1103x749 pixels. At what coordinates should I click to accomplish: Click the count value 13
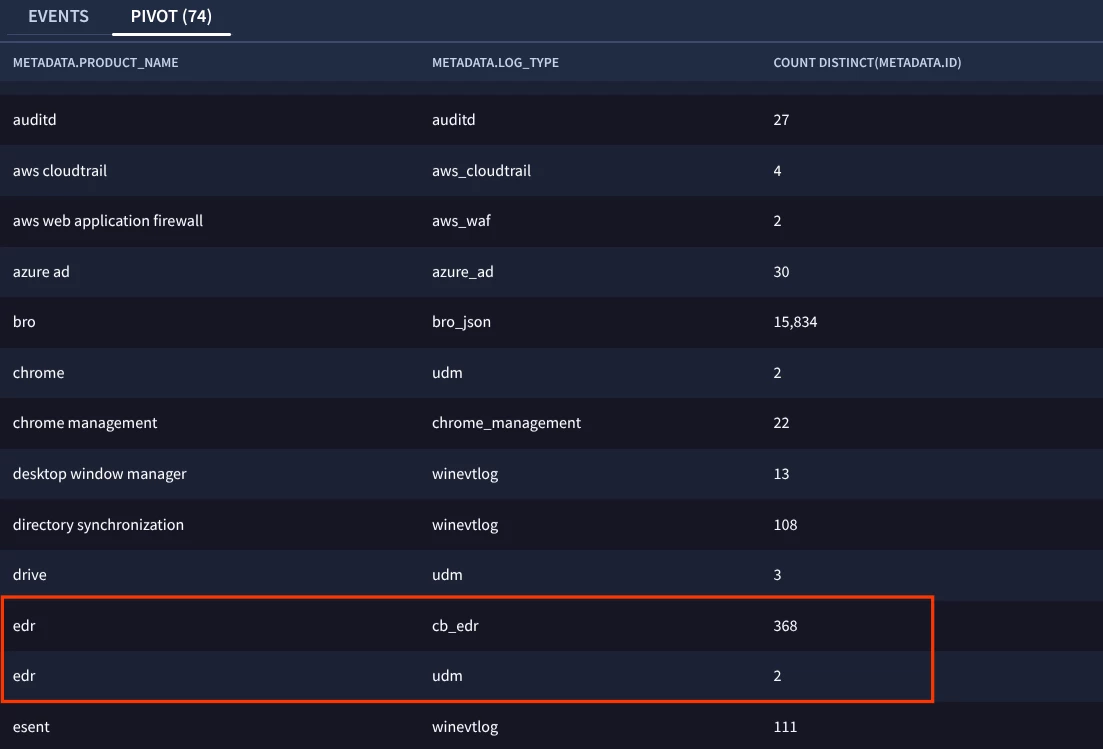point(781,473)
